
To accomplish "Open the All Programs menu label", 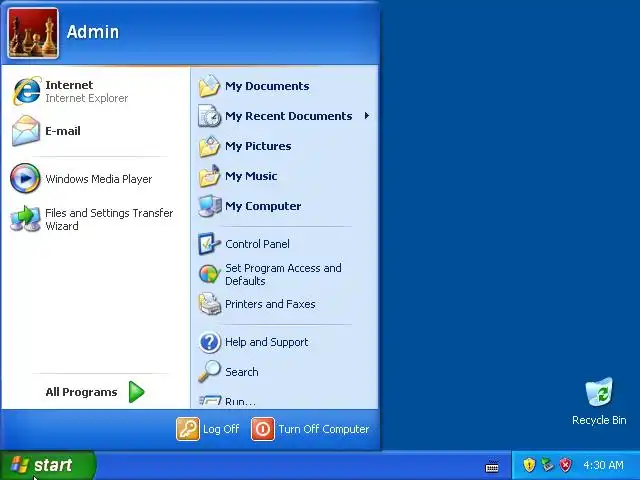I will tap(81, 392).
